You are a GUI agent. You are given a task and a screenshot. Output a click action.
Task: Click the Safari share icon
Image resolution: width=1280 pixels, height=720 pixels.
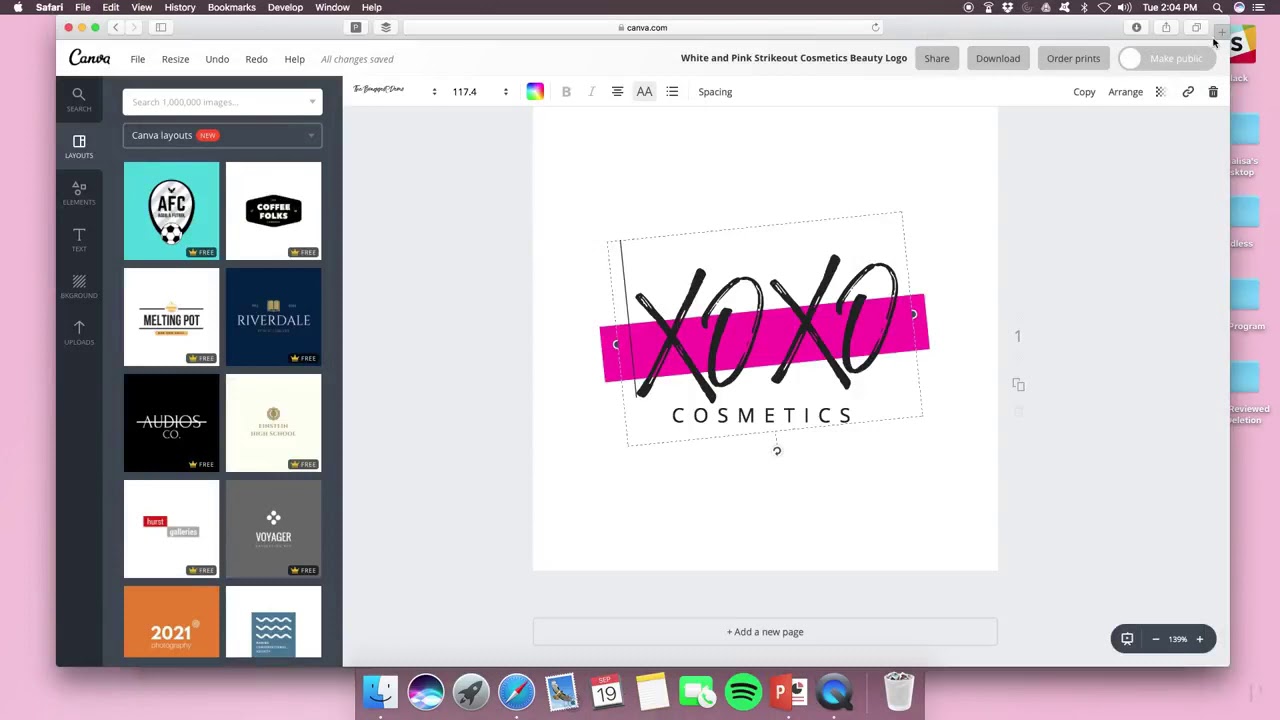1166,28
